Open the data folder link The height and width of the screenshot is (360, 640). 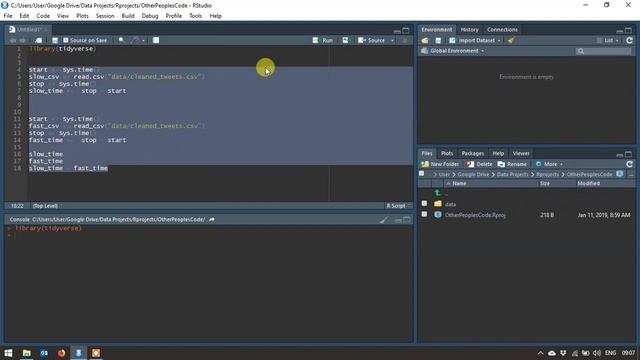click(x=450, y=204)
